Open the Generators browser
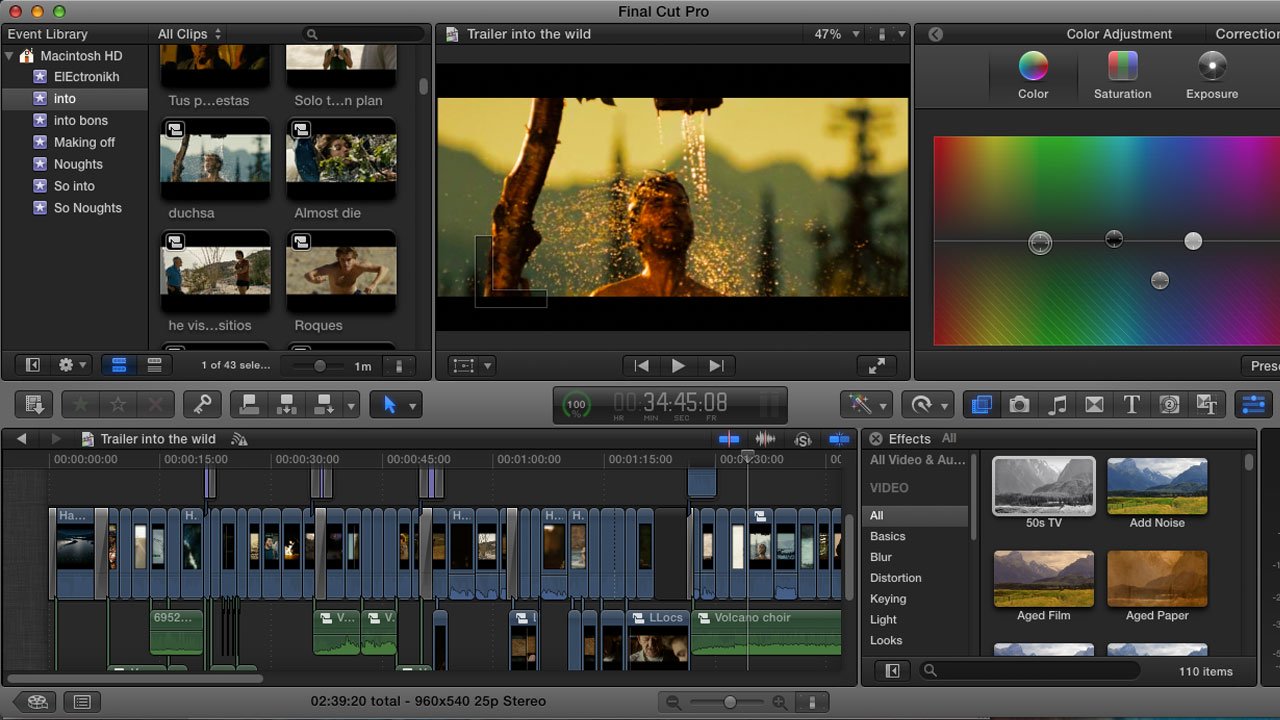Image resolution: width=1280 pixels, height=720 pixels. pyautogui.click(x=1169, y=404)
